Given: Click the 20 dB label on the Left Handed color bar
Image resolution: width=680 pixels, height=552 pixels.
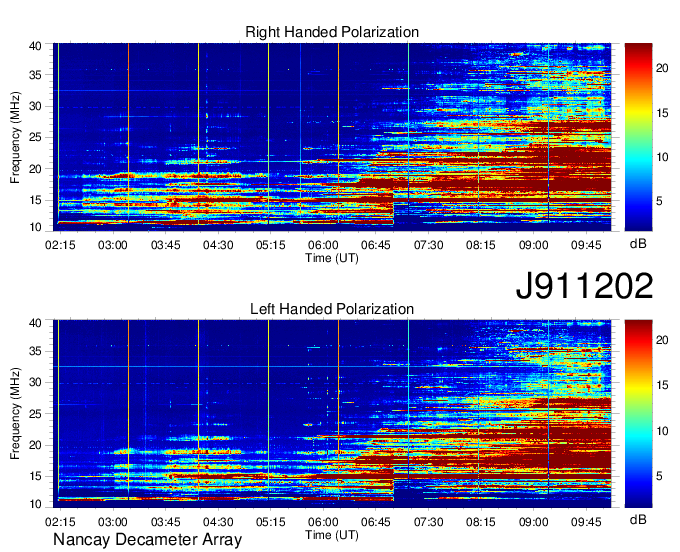Looking at the screenshot, I should coord(662,340).
